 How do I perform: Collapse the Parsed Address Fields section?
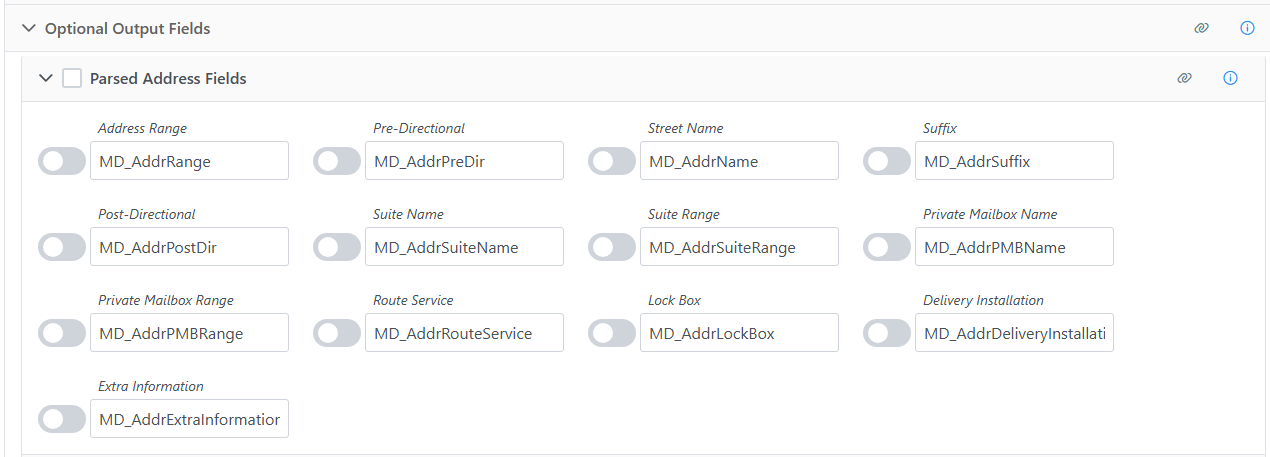pyautogui.click(x=45, y=78)
